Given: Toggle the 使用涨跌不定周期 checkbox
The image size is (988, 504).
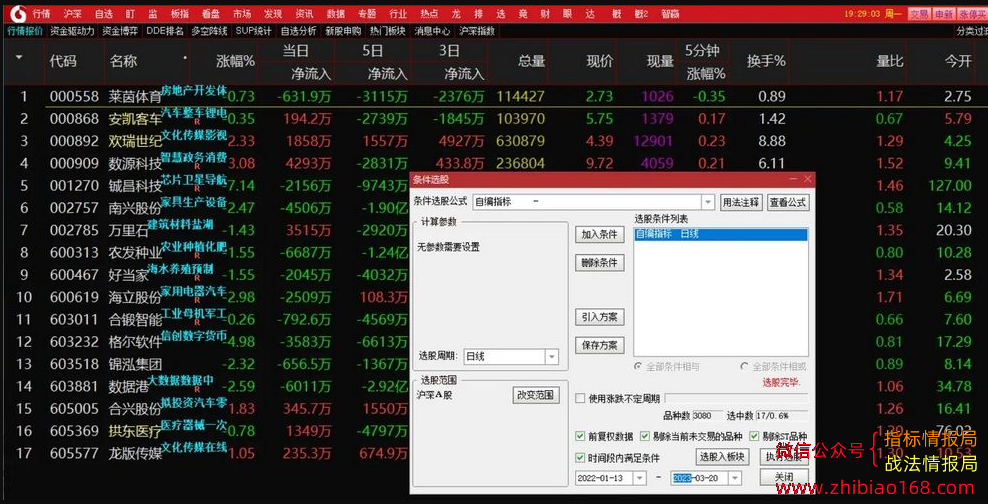Looking at the screenshot, I should (580, 398).
